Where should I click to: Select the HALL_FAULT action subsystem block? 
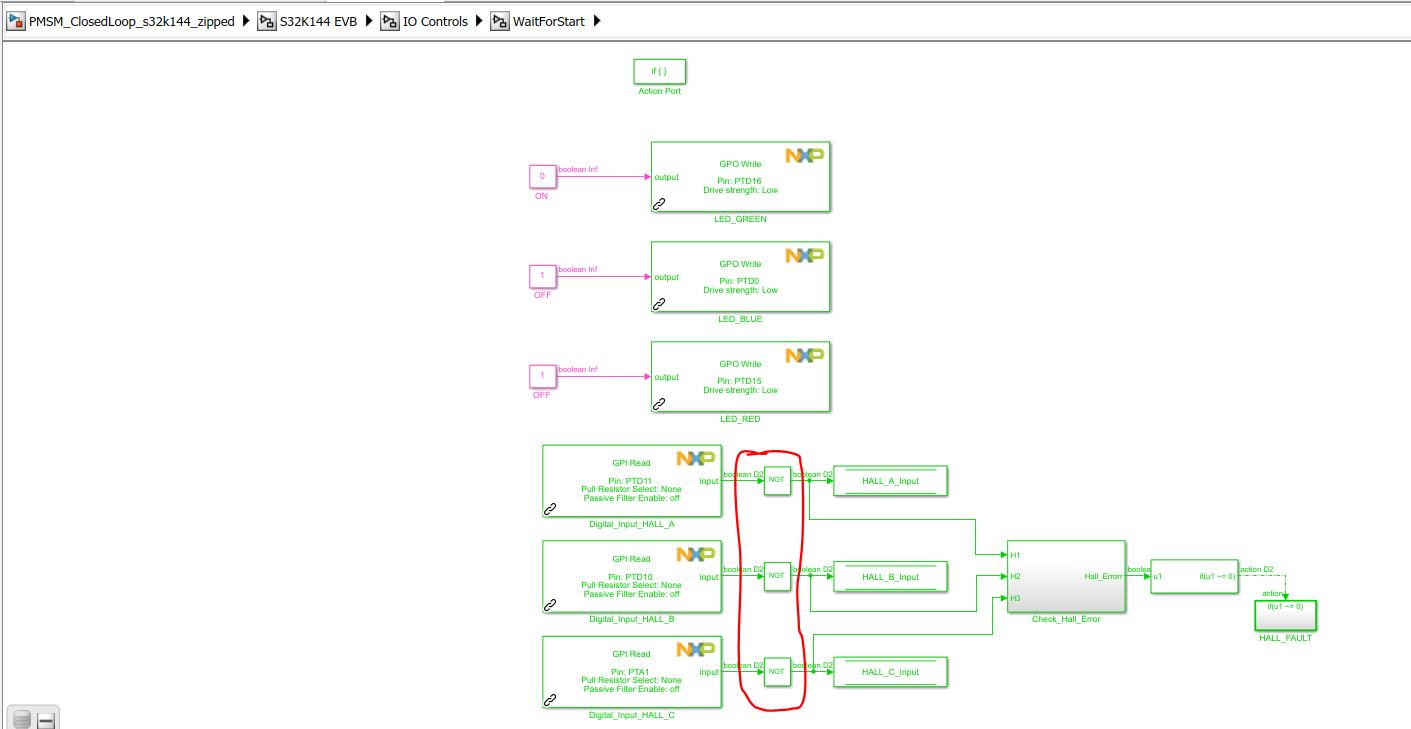[1285, 616]
